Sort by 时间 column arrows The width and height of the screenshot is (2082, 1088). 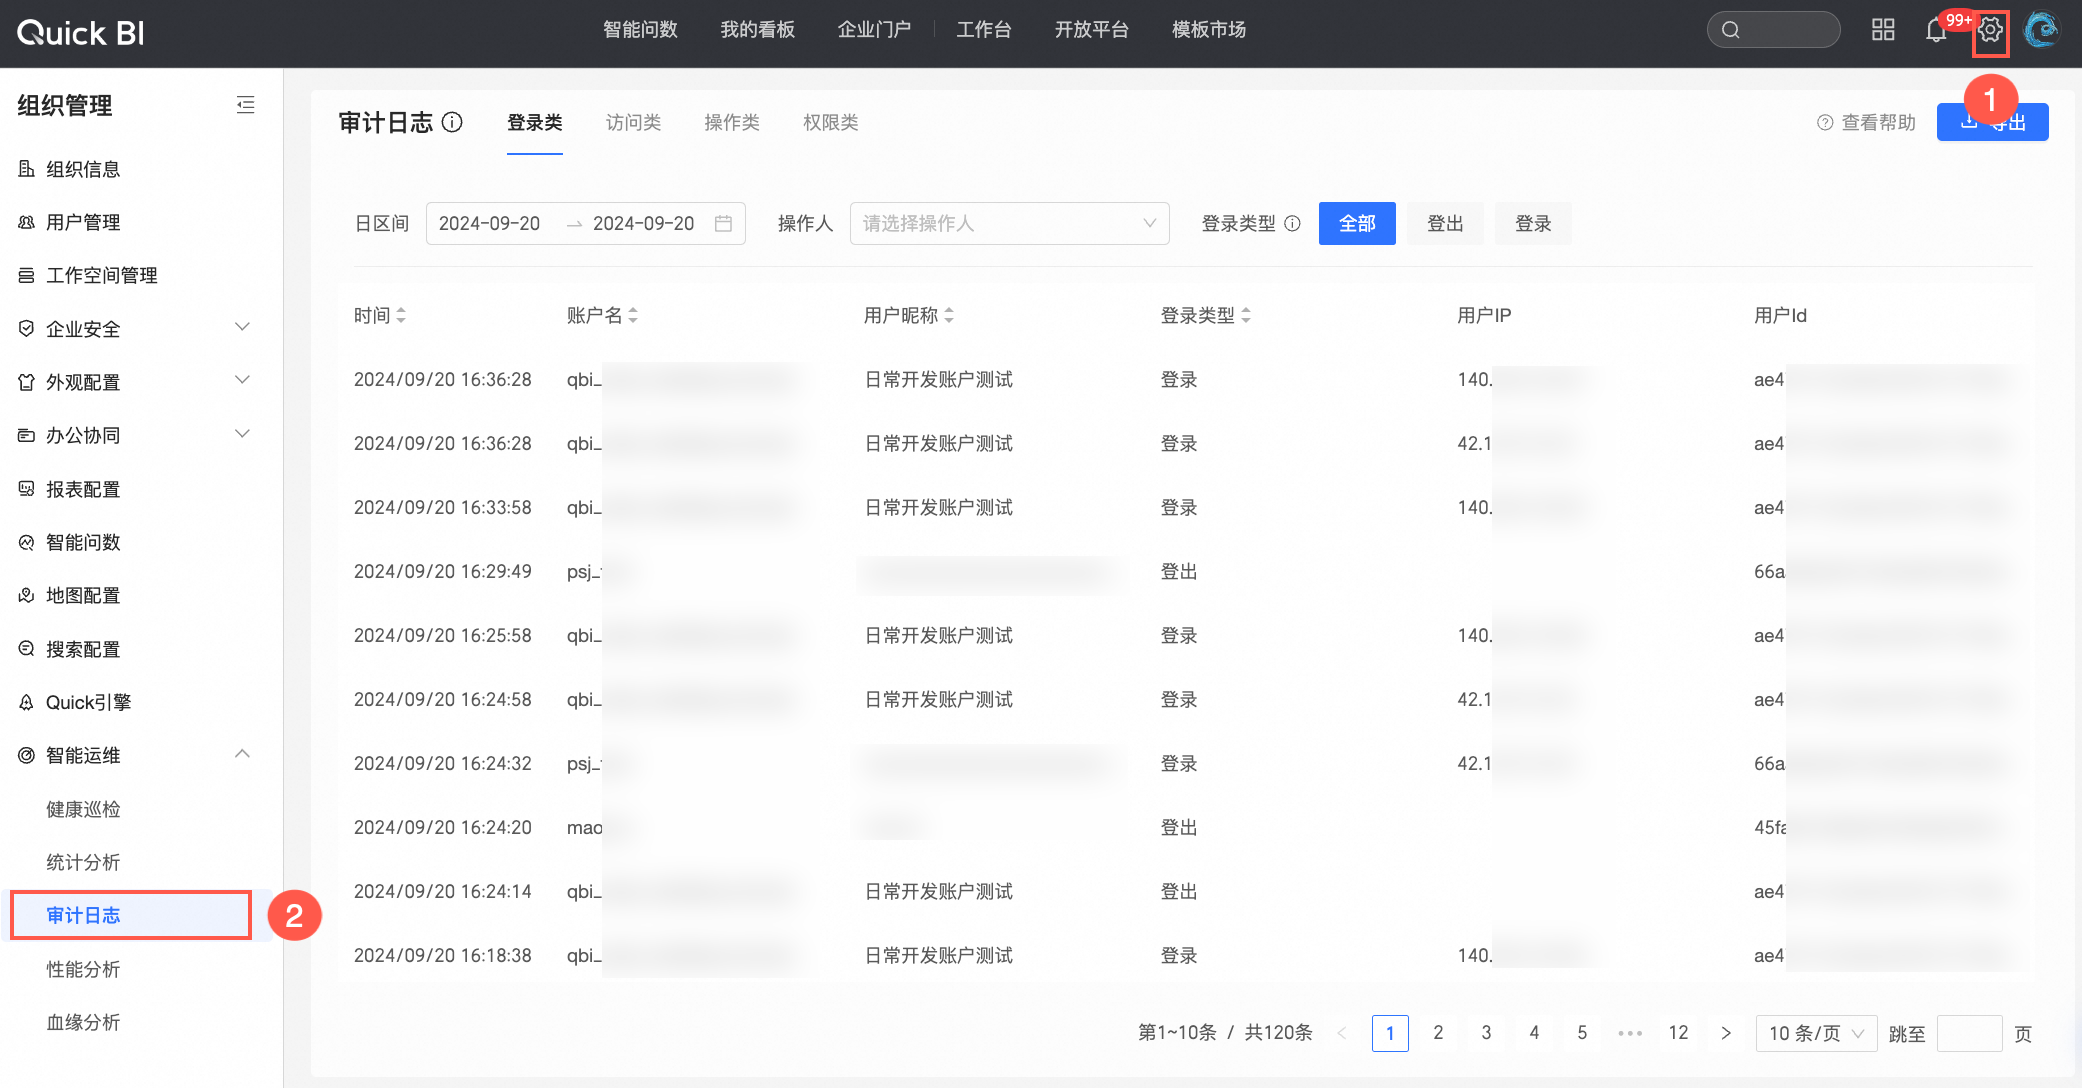(x=401, y=315)
